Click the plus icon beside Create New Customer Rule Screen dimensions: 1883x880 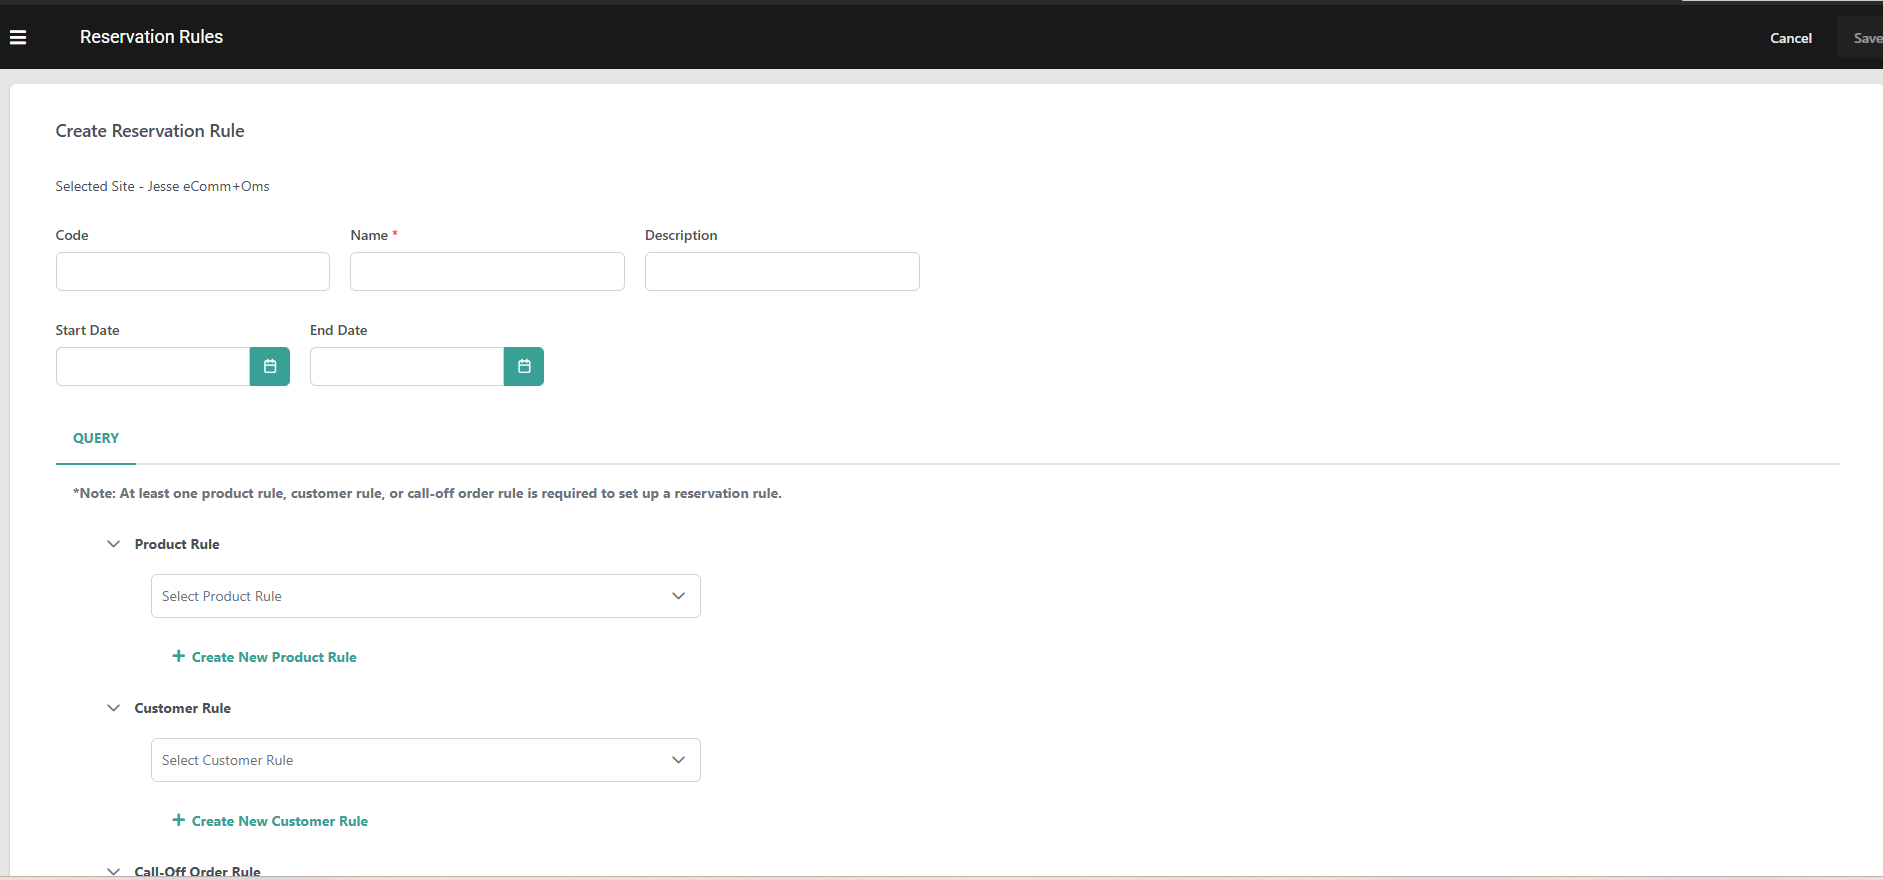pos(179,820)
